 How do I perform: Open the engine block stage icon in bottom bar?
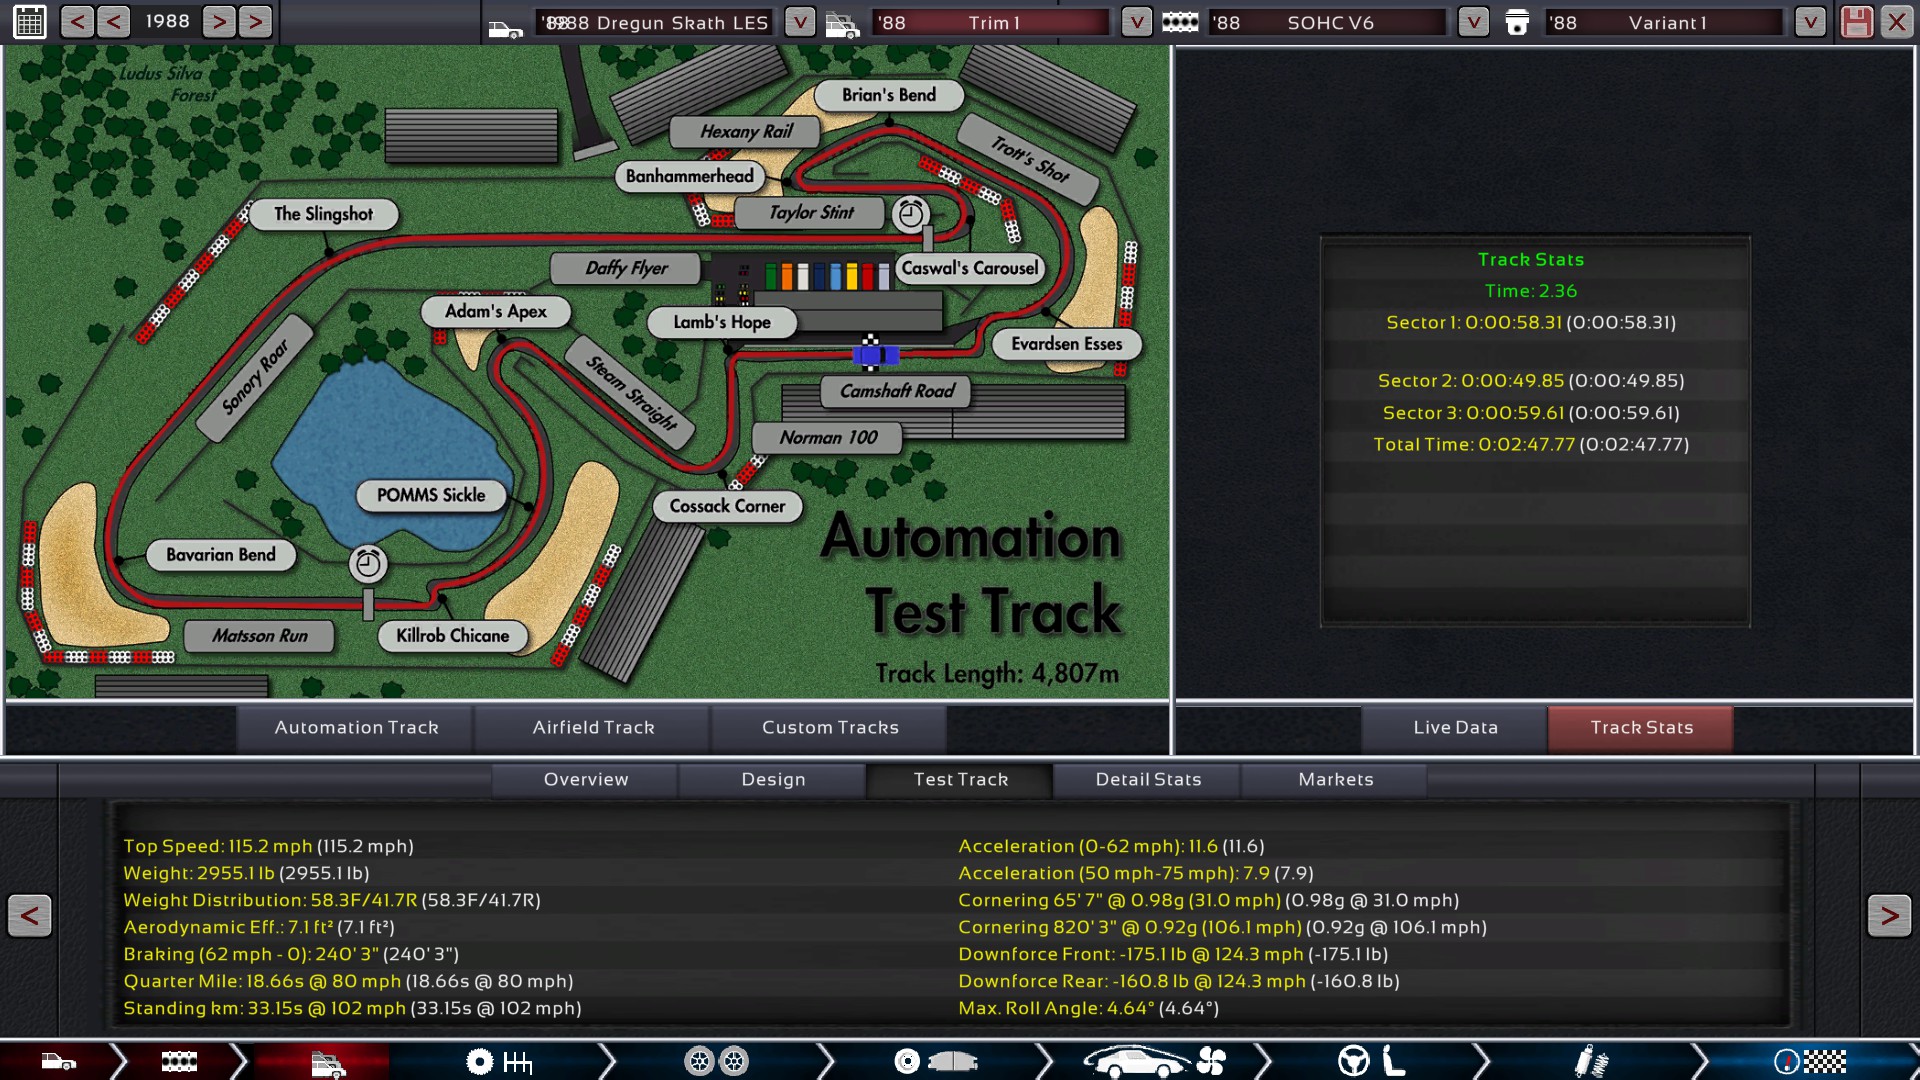179,1061
